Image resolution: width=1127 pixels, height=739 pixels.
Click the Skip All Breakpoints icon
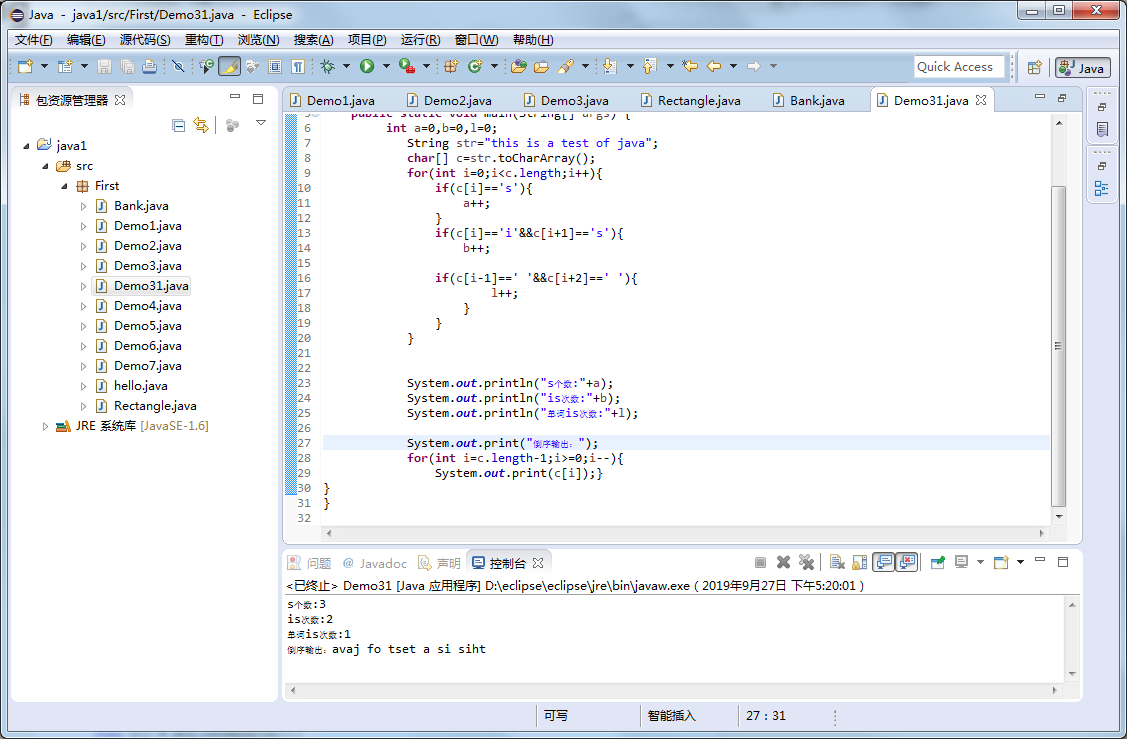(x=178, y=67)
